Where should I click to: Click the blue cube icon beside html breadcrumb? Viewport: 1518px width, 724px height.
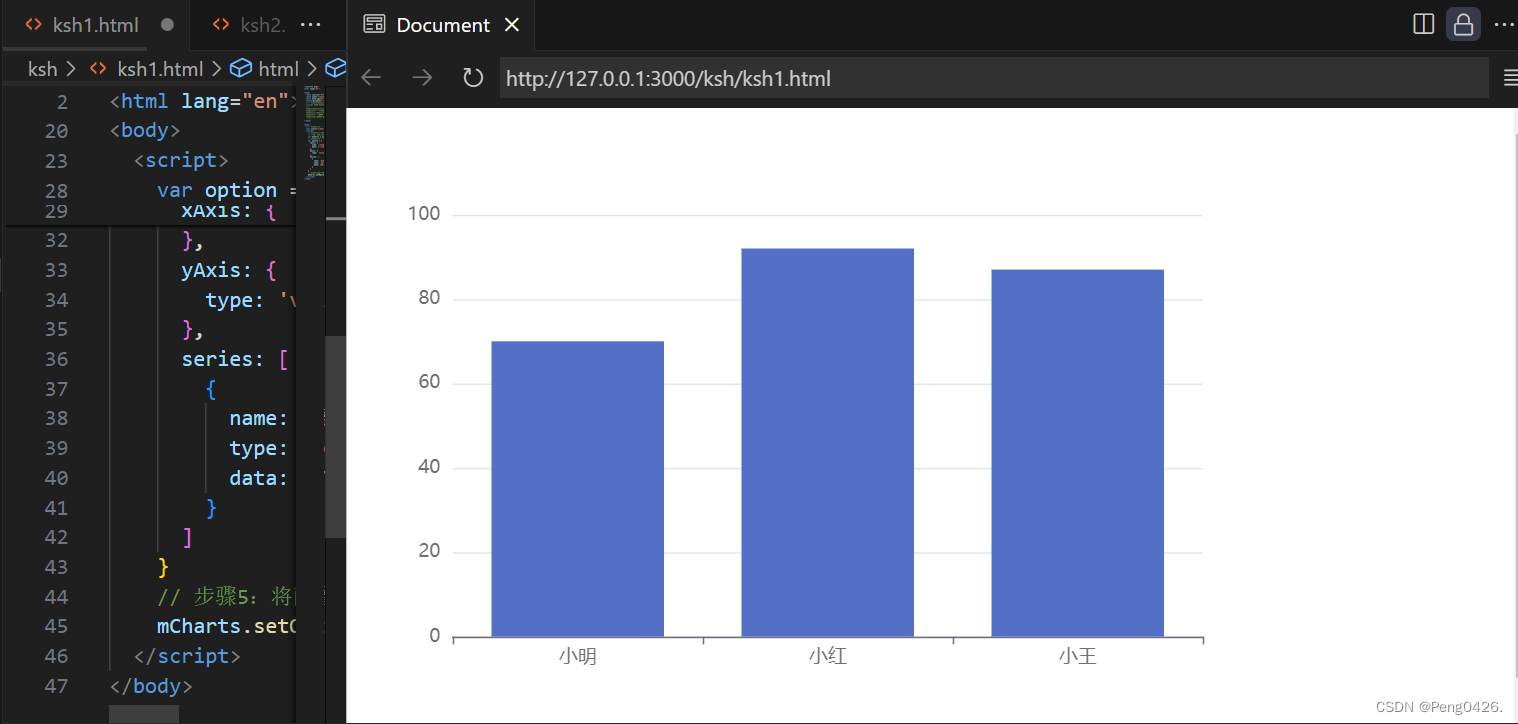pyautogui.click(x=240, y=68)
